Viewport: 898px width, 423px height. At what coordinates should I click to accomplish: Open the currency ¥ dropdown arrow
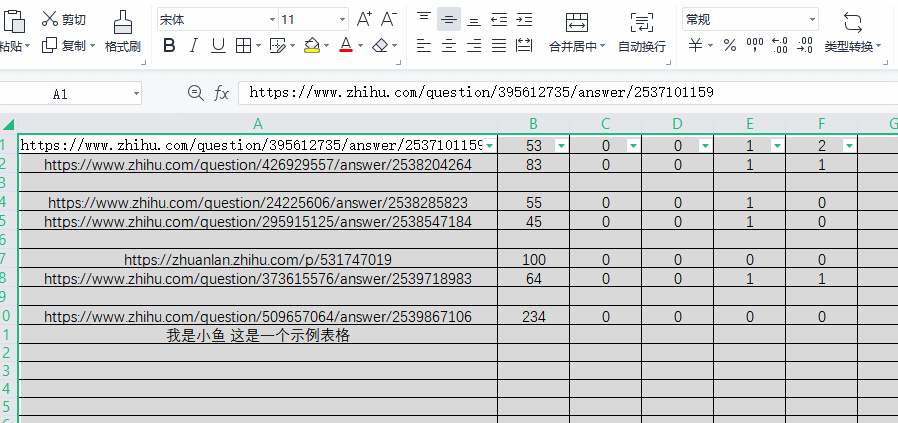pyautogui.click(x=710, y=46)
